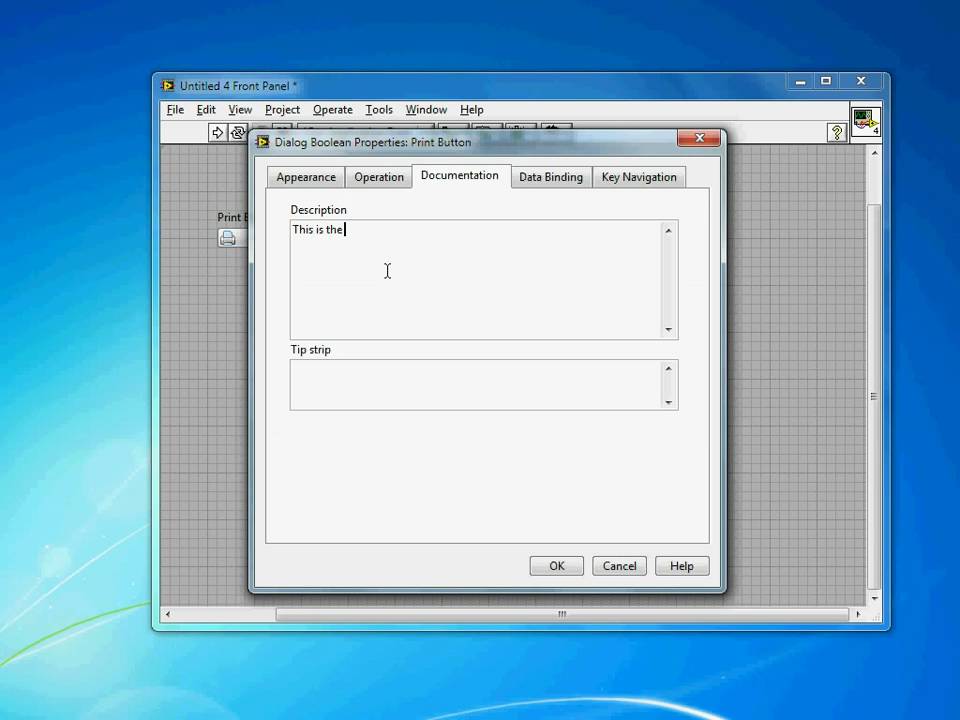960x720 pixels.
Task: Confirm with the OK button
Action: pyautogui.click(x=557, y=566)
